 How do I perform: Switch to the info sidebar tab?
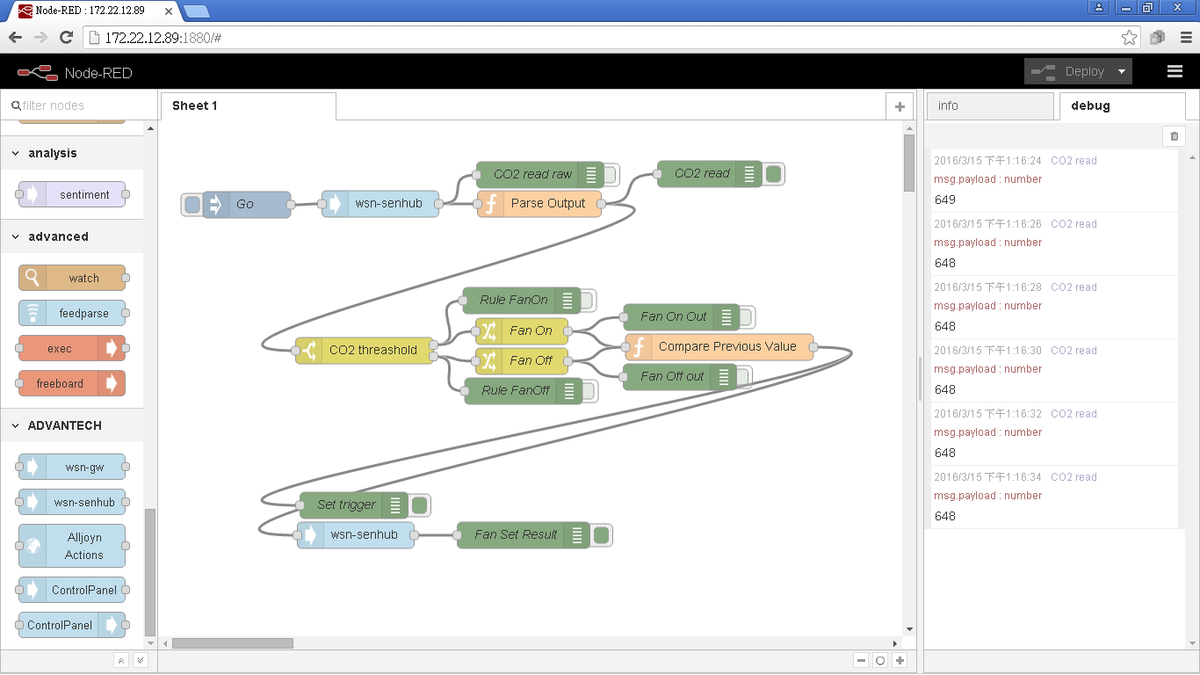[988, 106]
